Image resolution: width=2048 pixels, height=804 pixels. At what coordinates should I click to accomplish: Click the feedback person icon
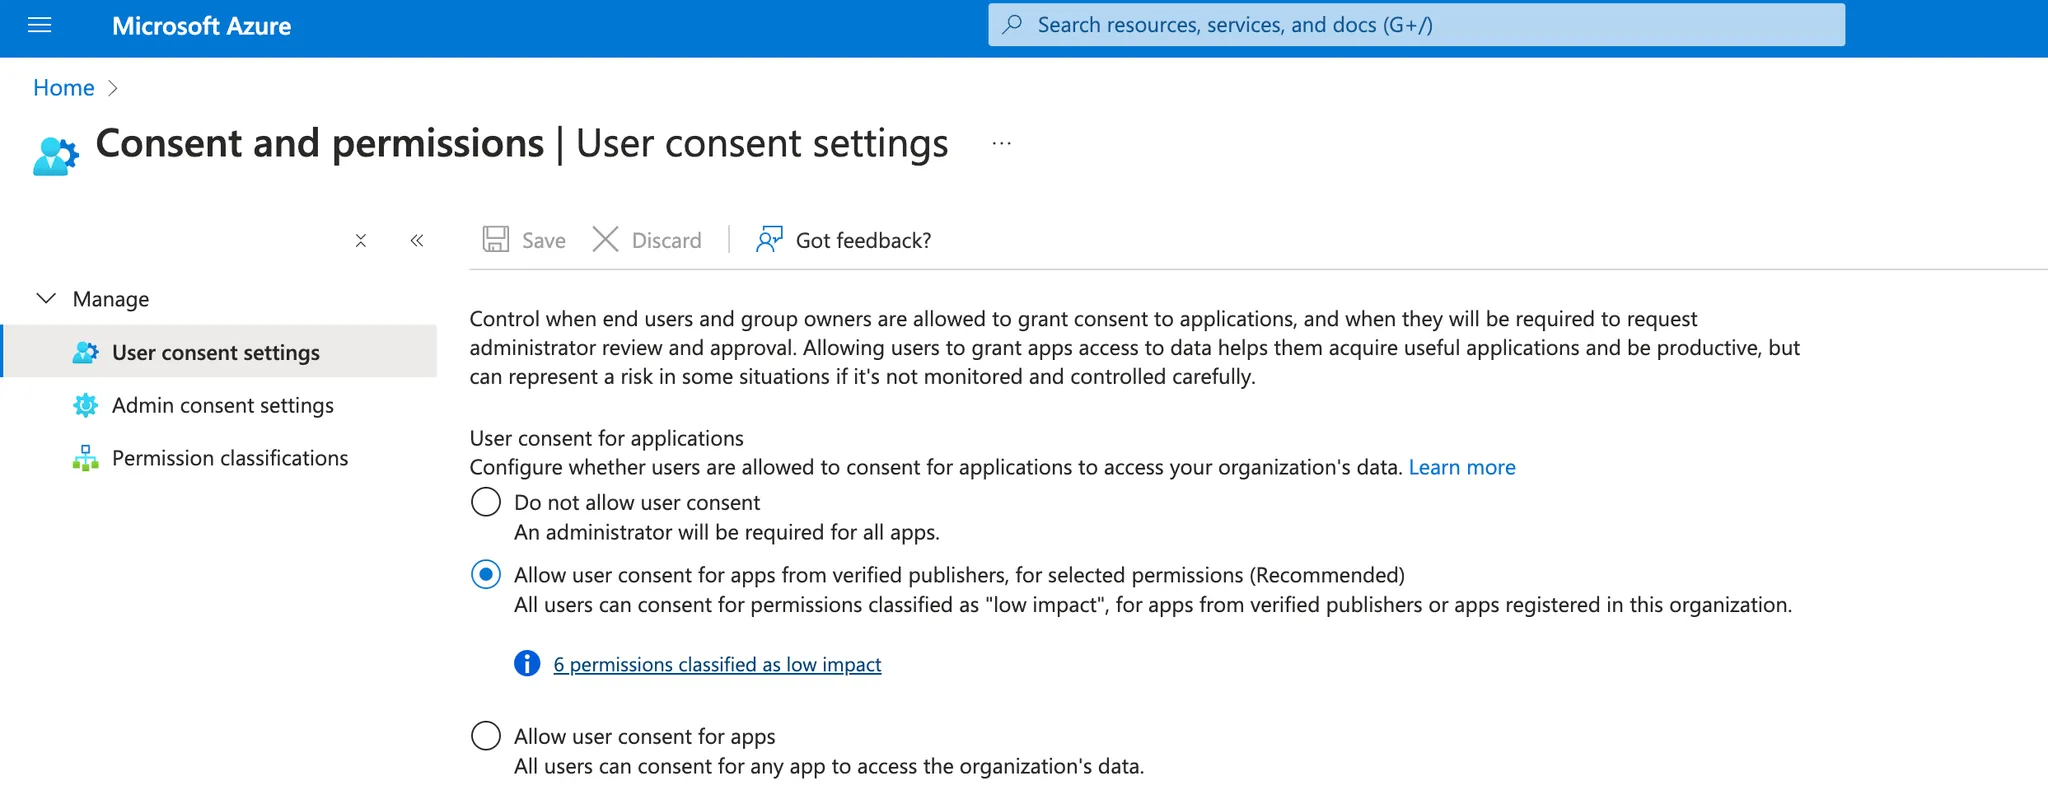coord(769,240)
